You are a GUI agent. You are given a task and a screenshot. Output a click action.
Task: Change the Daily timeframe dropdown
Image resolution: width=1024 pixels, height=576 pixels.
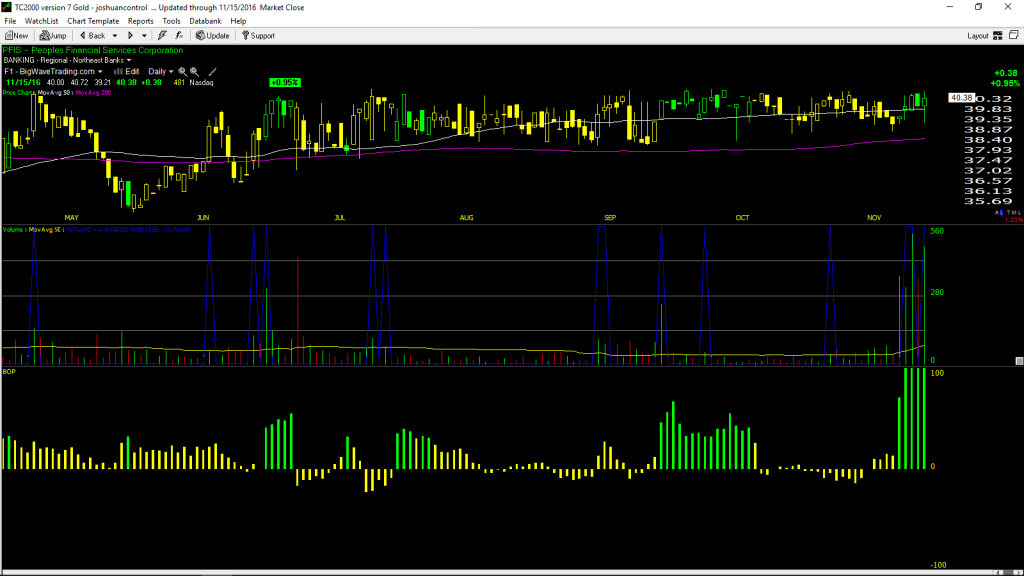pyautogui.click(x=161, y=72)
